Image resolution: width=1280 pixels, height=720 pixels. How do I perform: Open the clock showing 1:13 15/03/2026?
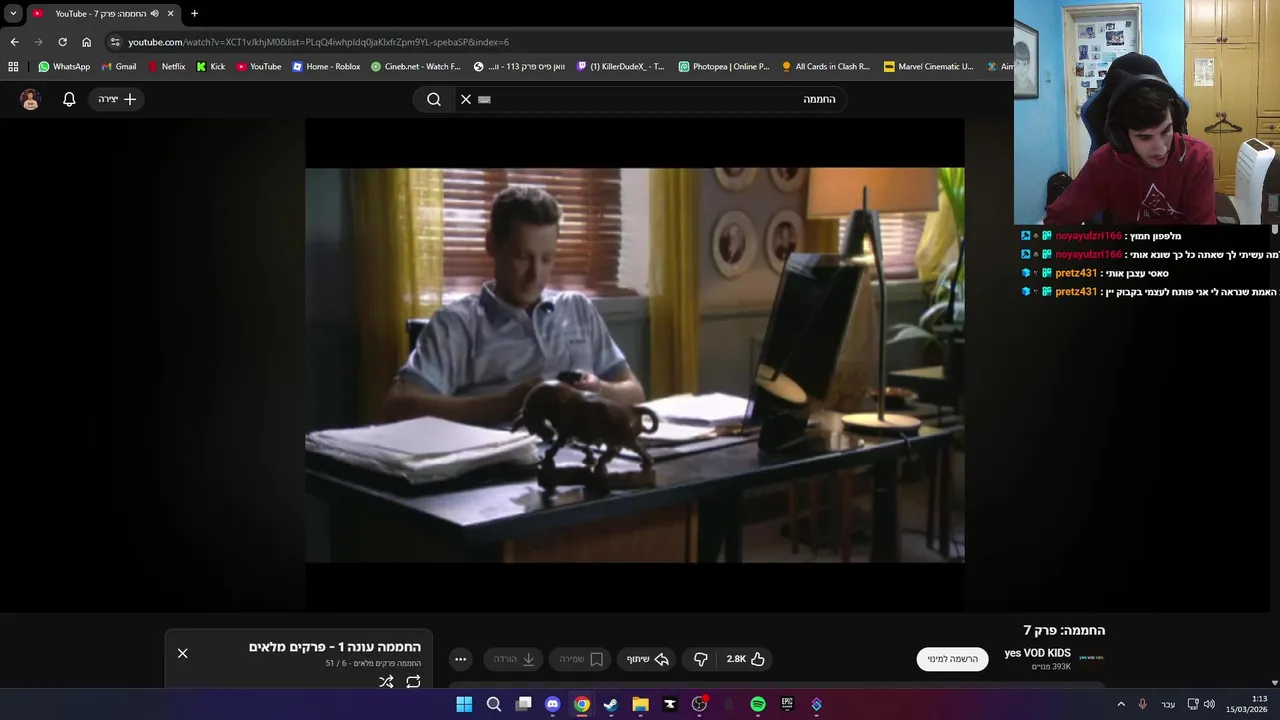[x=1246, y=704]
